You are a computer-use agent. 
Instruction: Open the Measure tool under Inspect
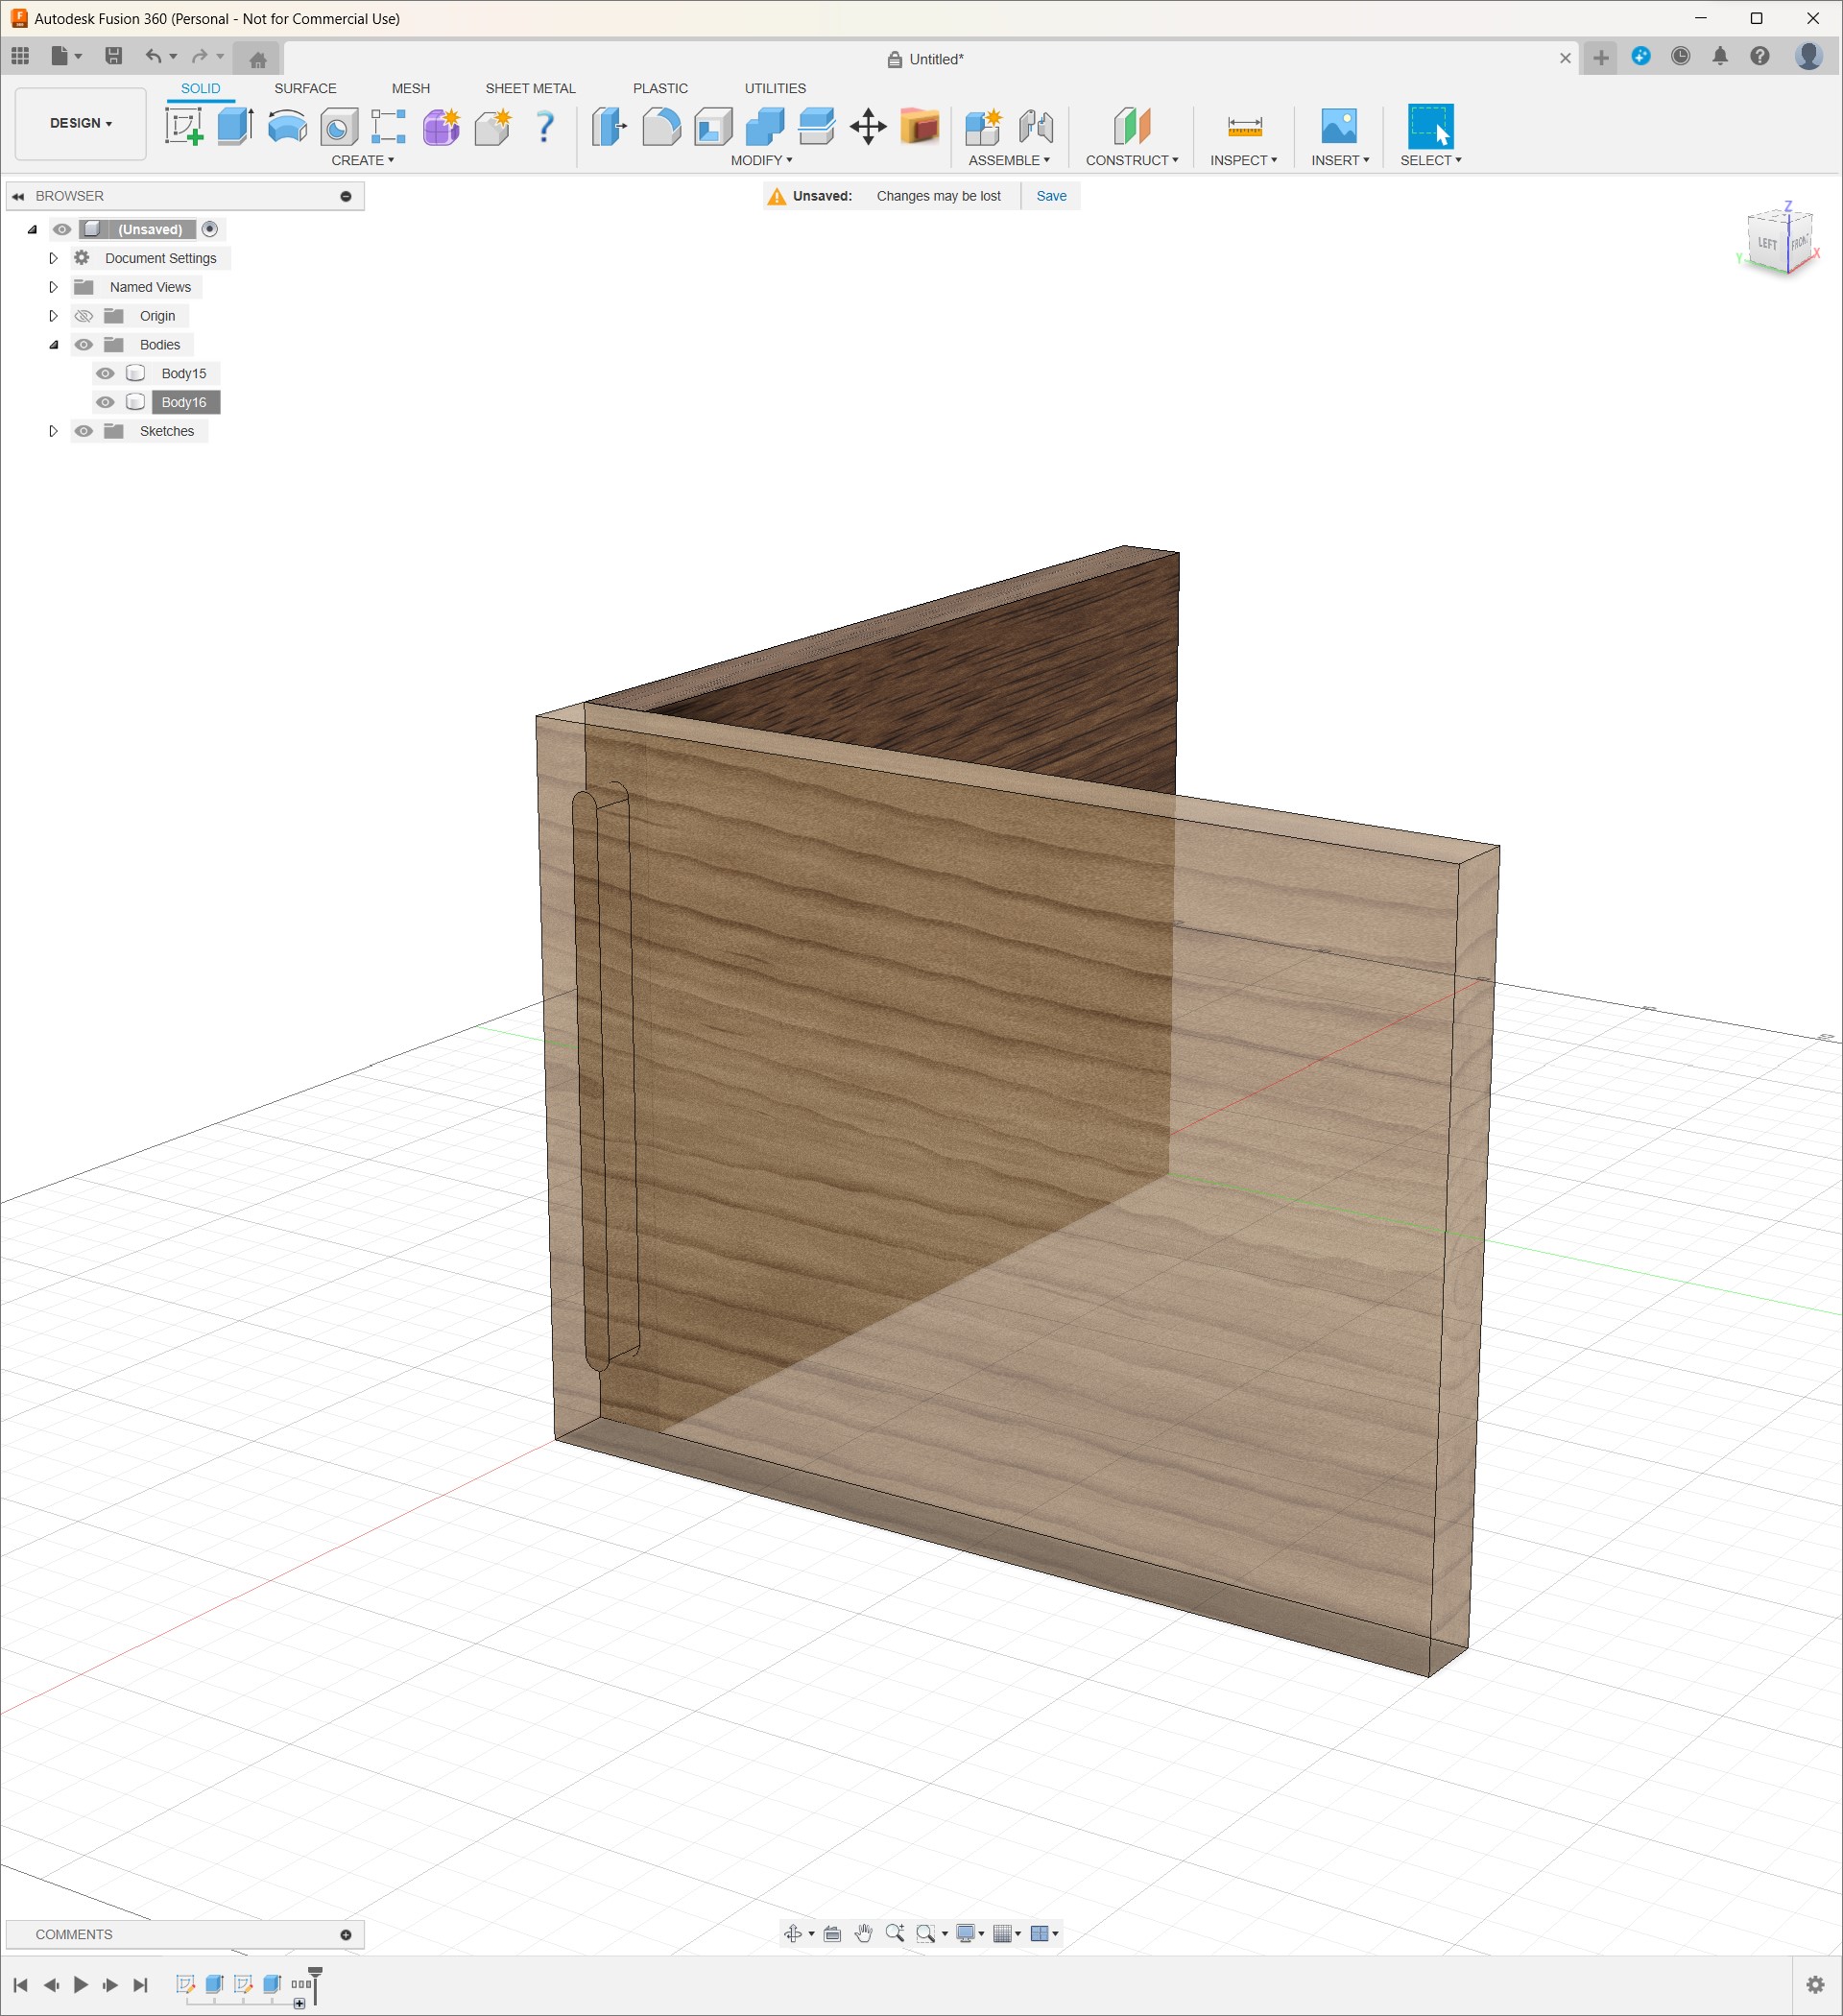coord(1243,127)
